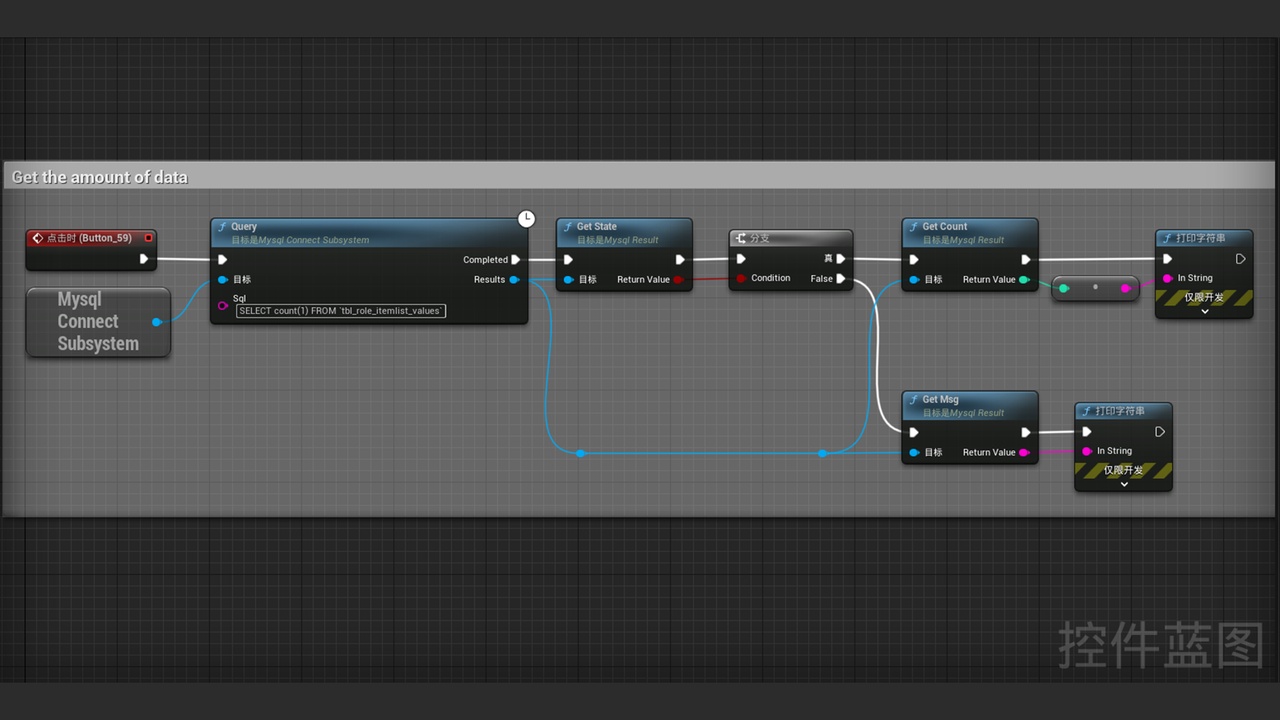
Task: Click the exec input pin of the Get Msg node
Action: pyautogui.click(x=914, y=433)
